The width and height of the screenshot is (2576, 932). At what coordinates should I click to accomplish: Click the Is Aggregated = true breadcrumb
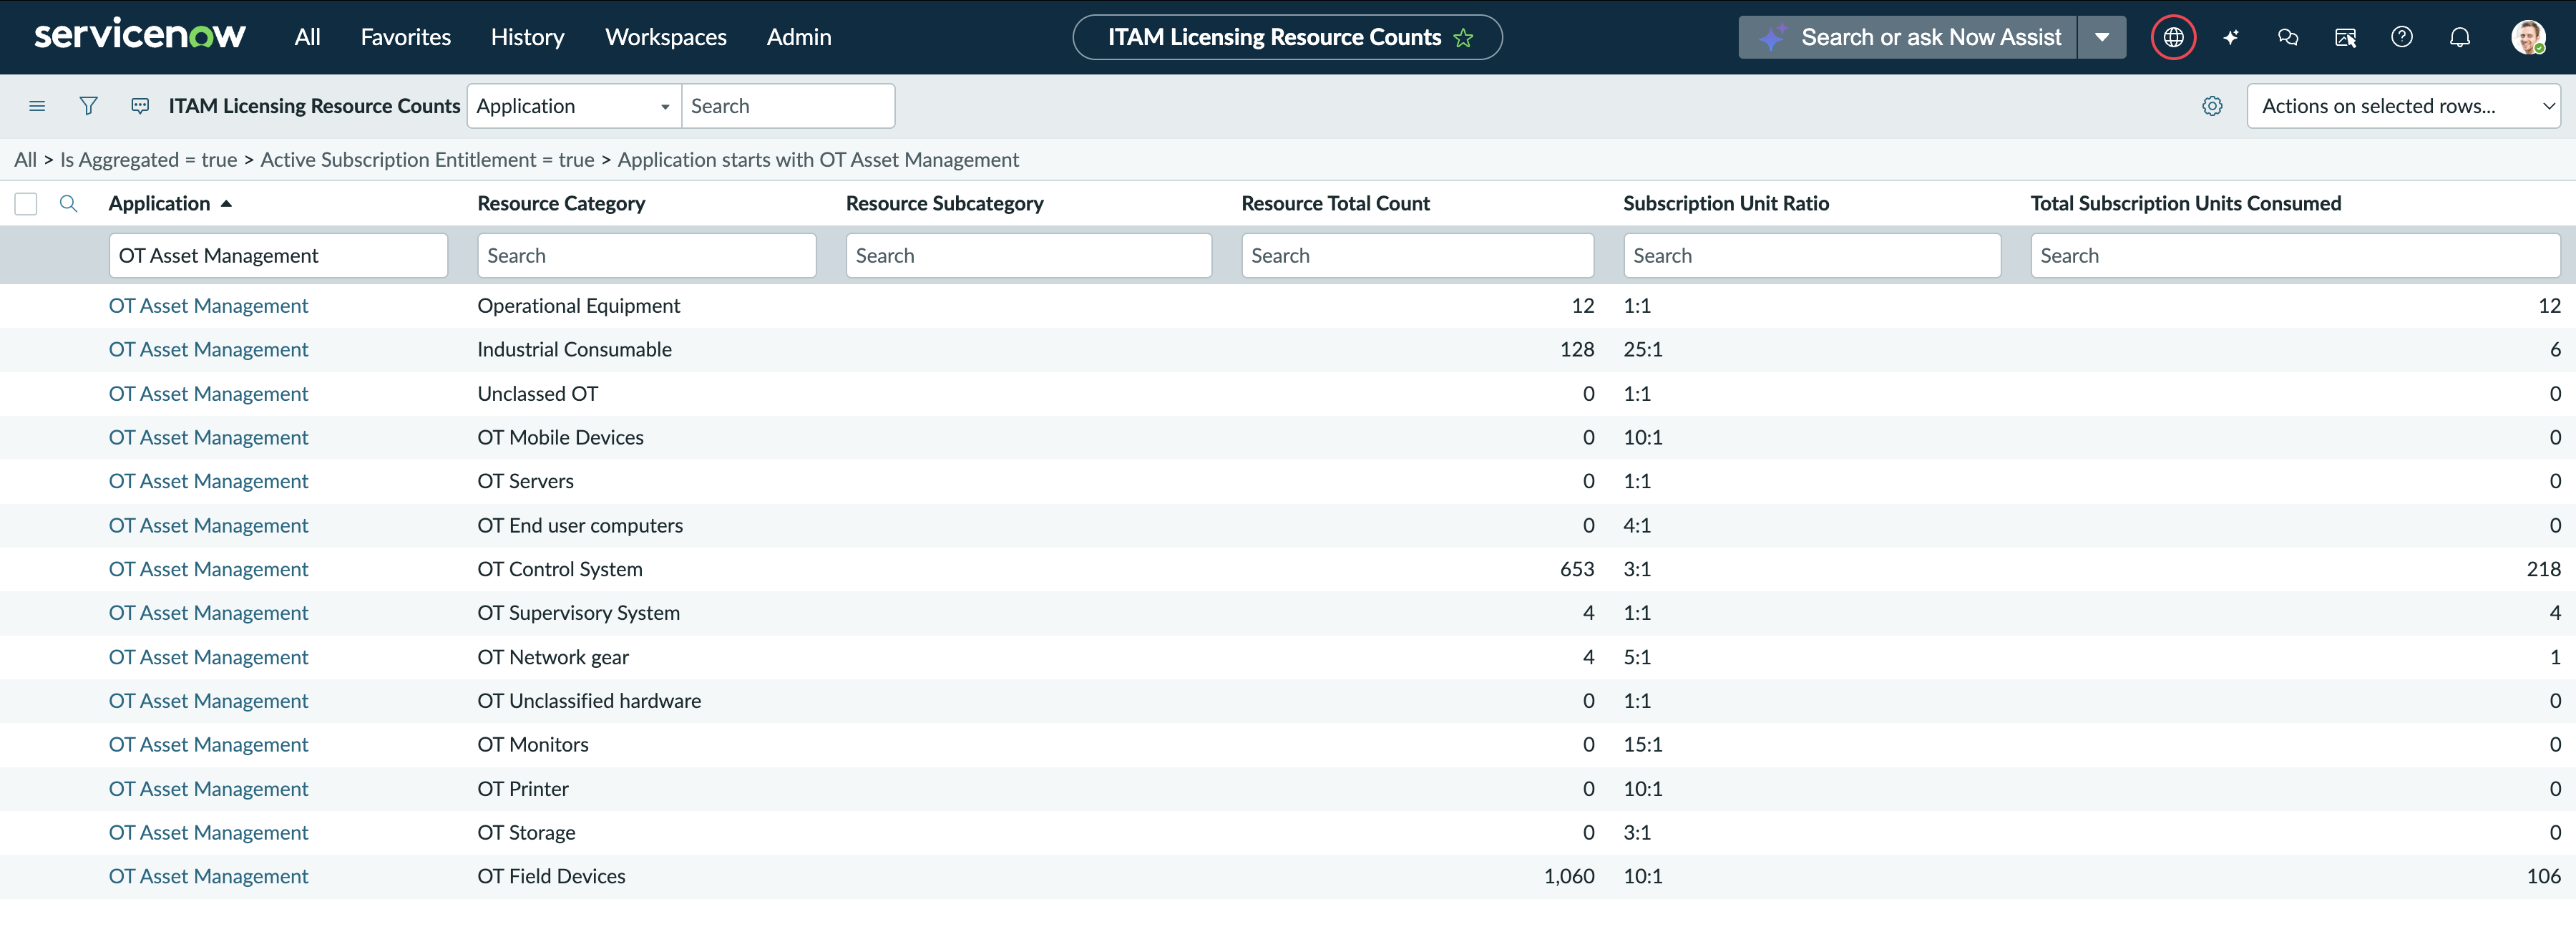click(x=149, y=160)
